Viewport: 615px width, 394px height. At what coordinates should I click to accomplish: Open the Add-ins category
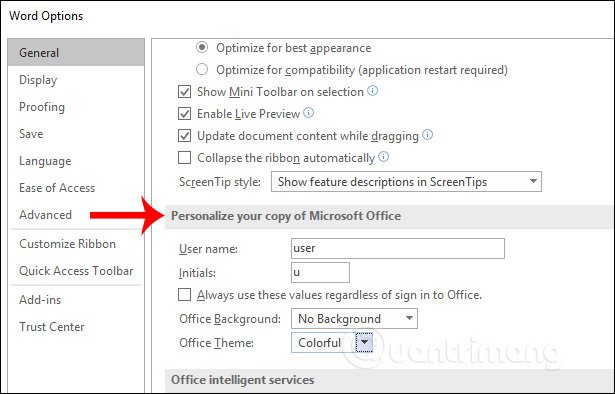[40, 300]
